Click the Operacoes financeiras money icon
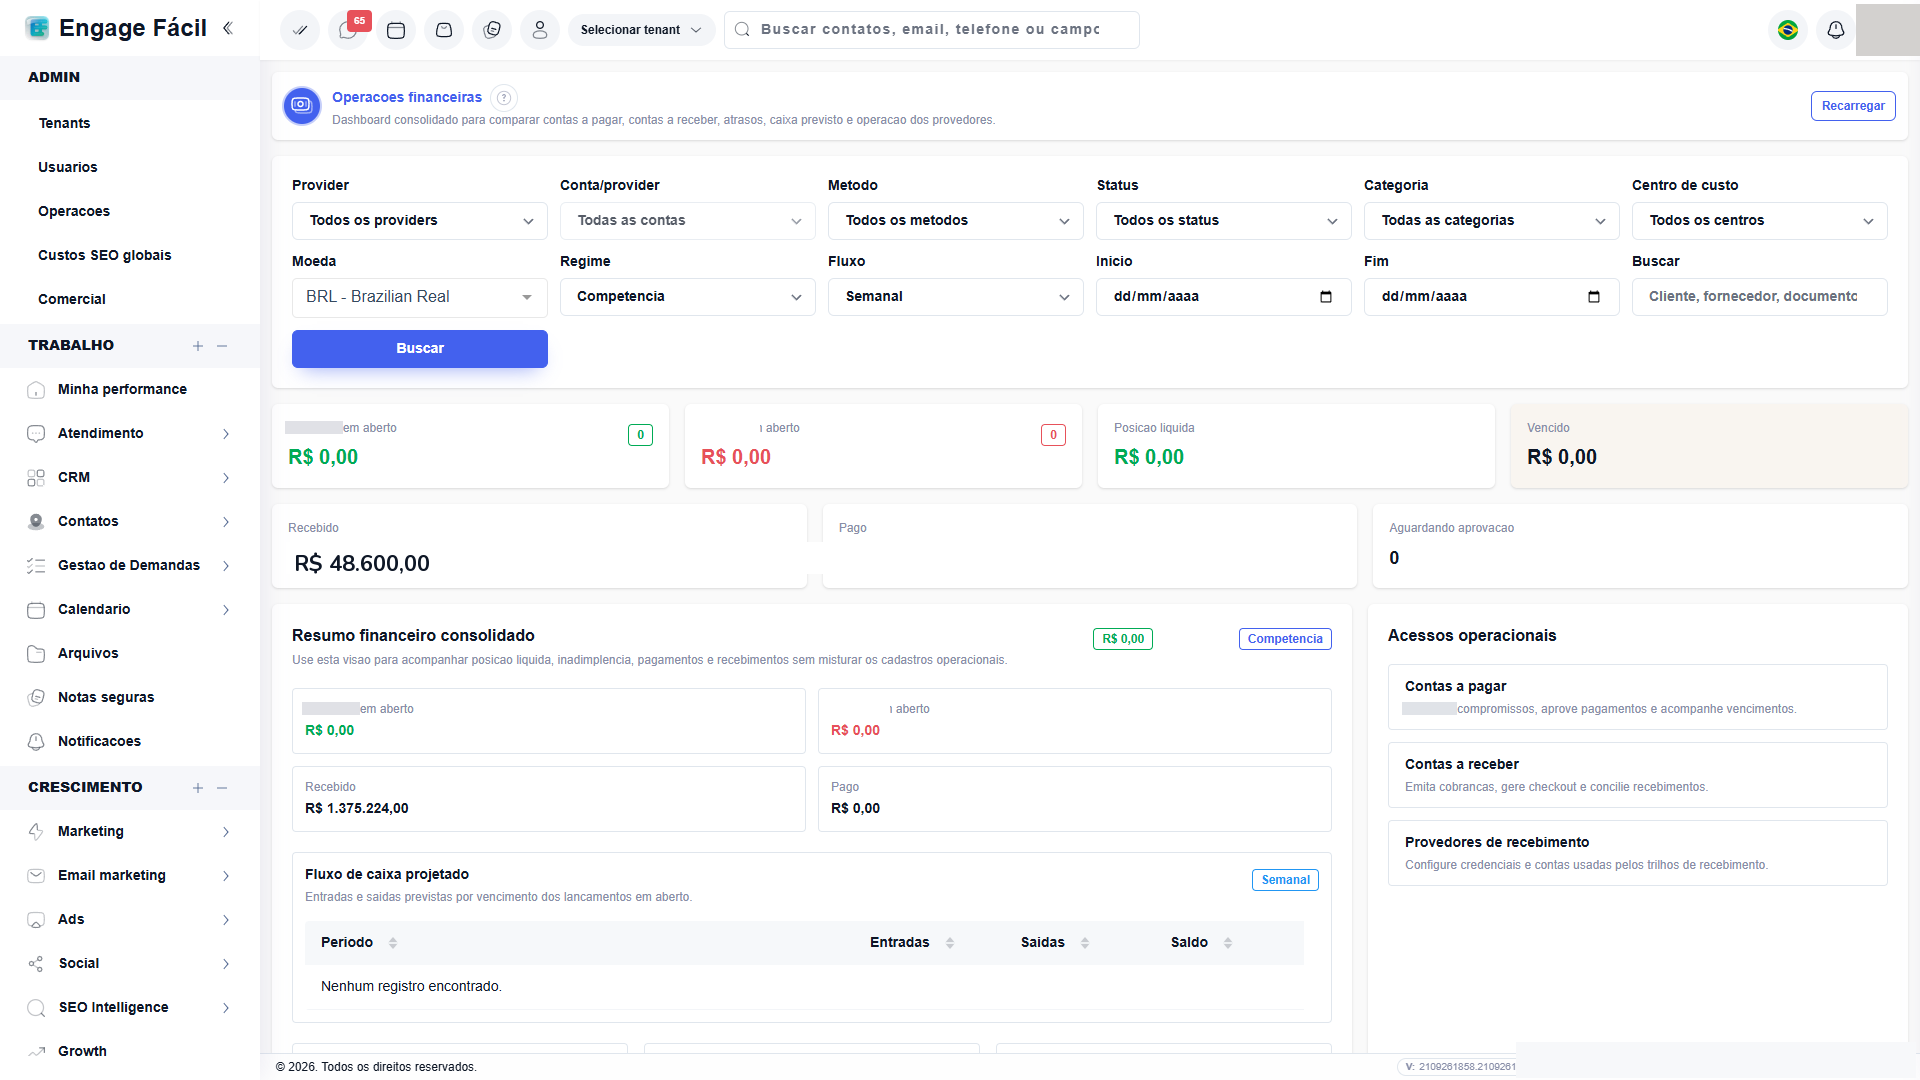Viewport: 1920px width, 1080px height. [x=301, y=105]
